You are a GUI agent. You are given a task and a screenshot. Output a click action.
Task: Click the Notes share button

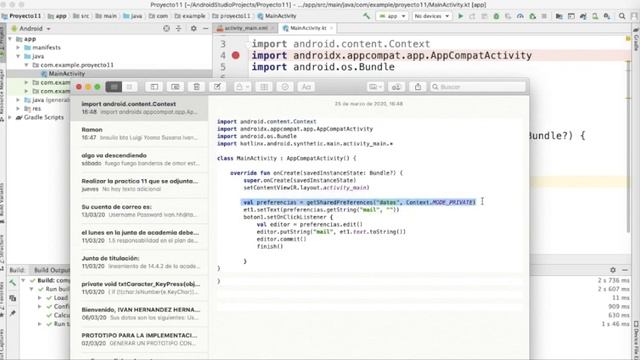[418, 87]
